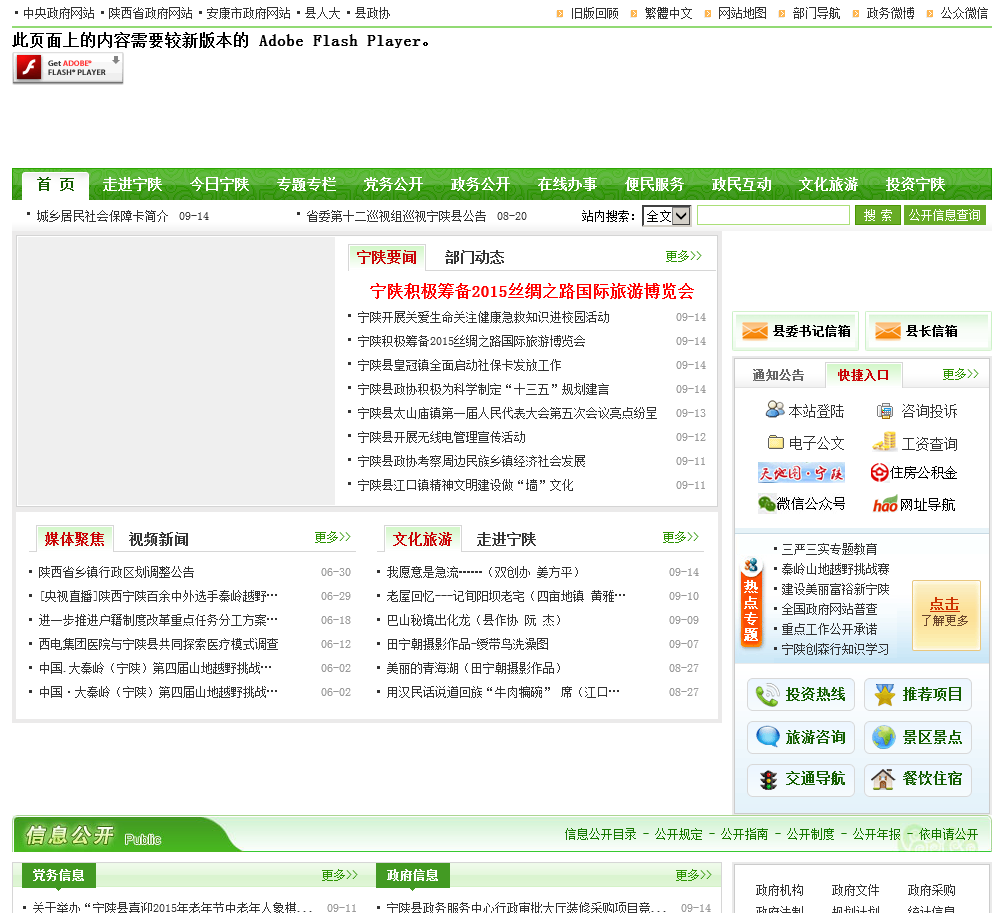Open 部门导航 top link
This screenshot has width=1004, height=913.
point(816,13)
